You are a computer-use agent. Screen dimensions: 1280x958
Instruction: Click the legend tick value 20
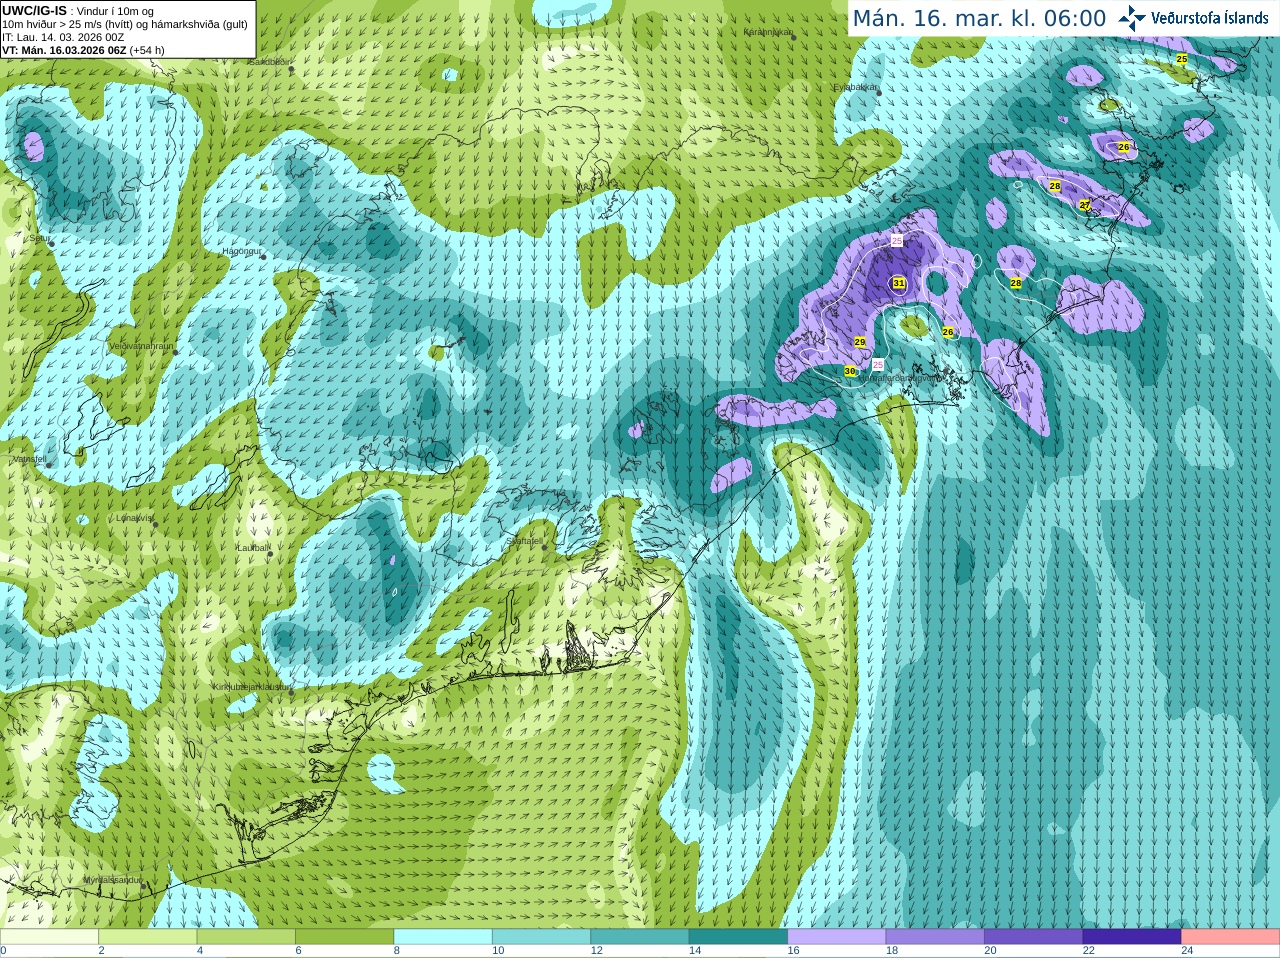(x=990, y=951)
